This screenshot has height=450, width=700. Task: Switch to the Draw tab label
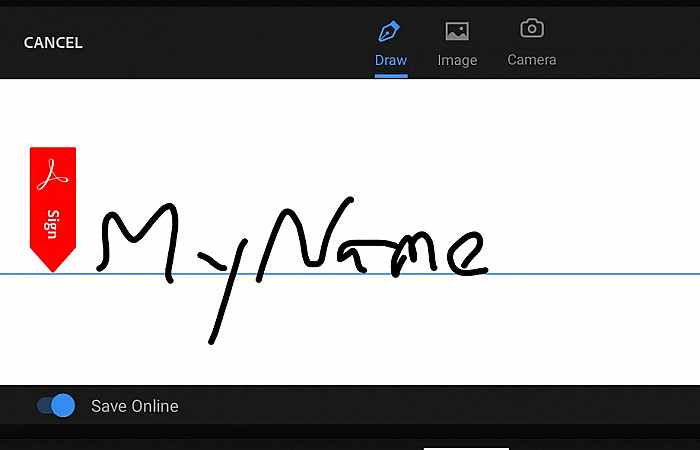[x=390, y=60]
